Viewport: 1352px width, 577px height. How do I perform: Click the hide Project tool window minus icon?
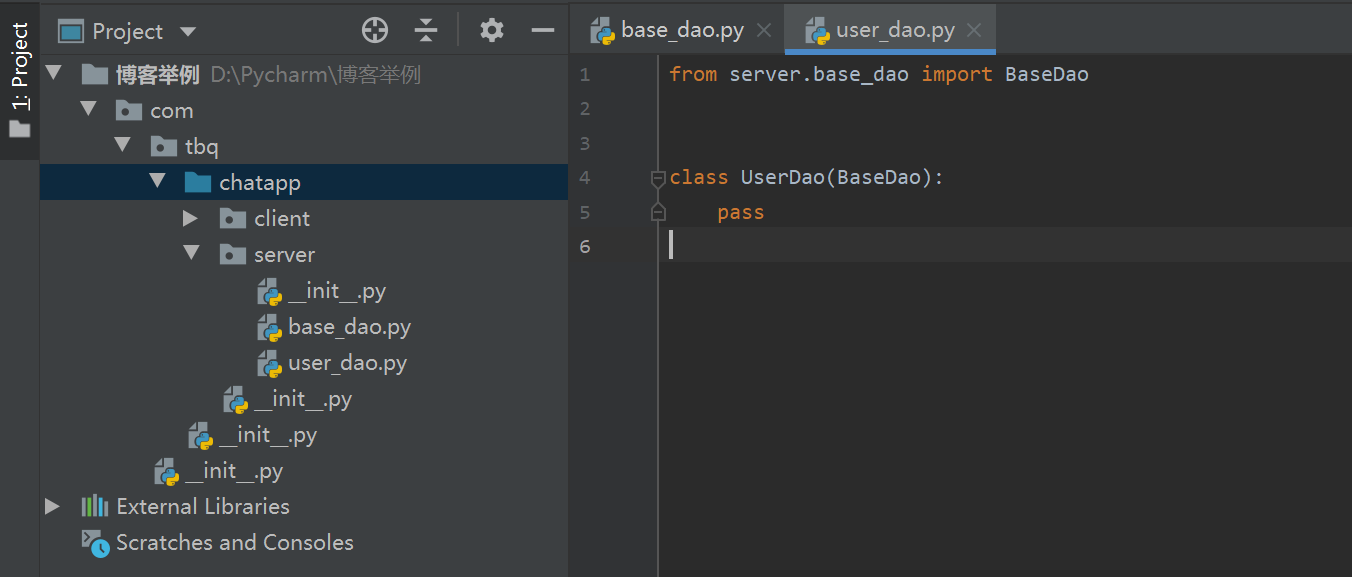pos(542,30)
